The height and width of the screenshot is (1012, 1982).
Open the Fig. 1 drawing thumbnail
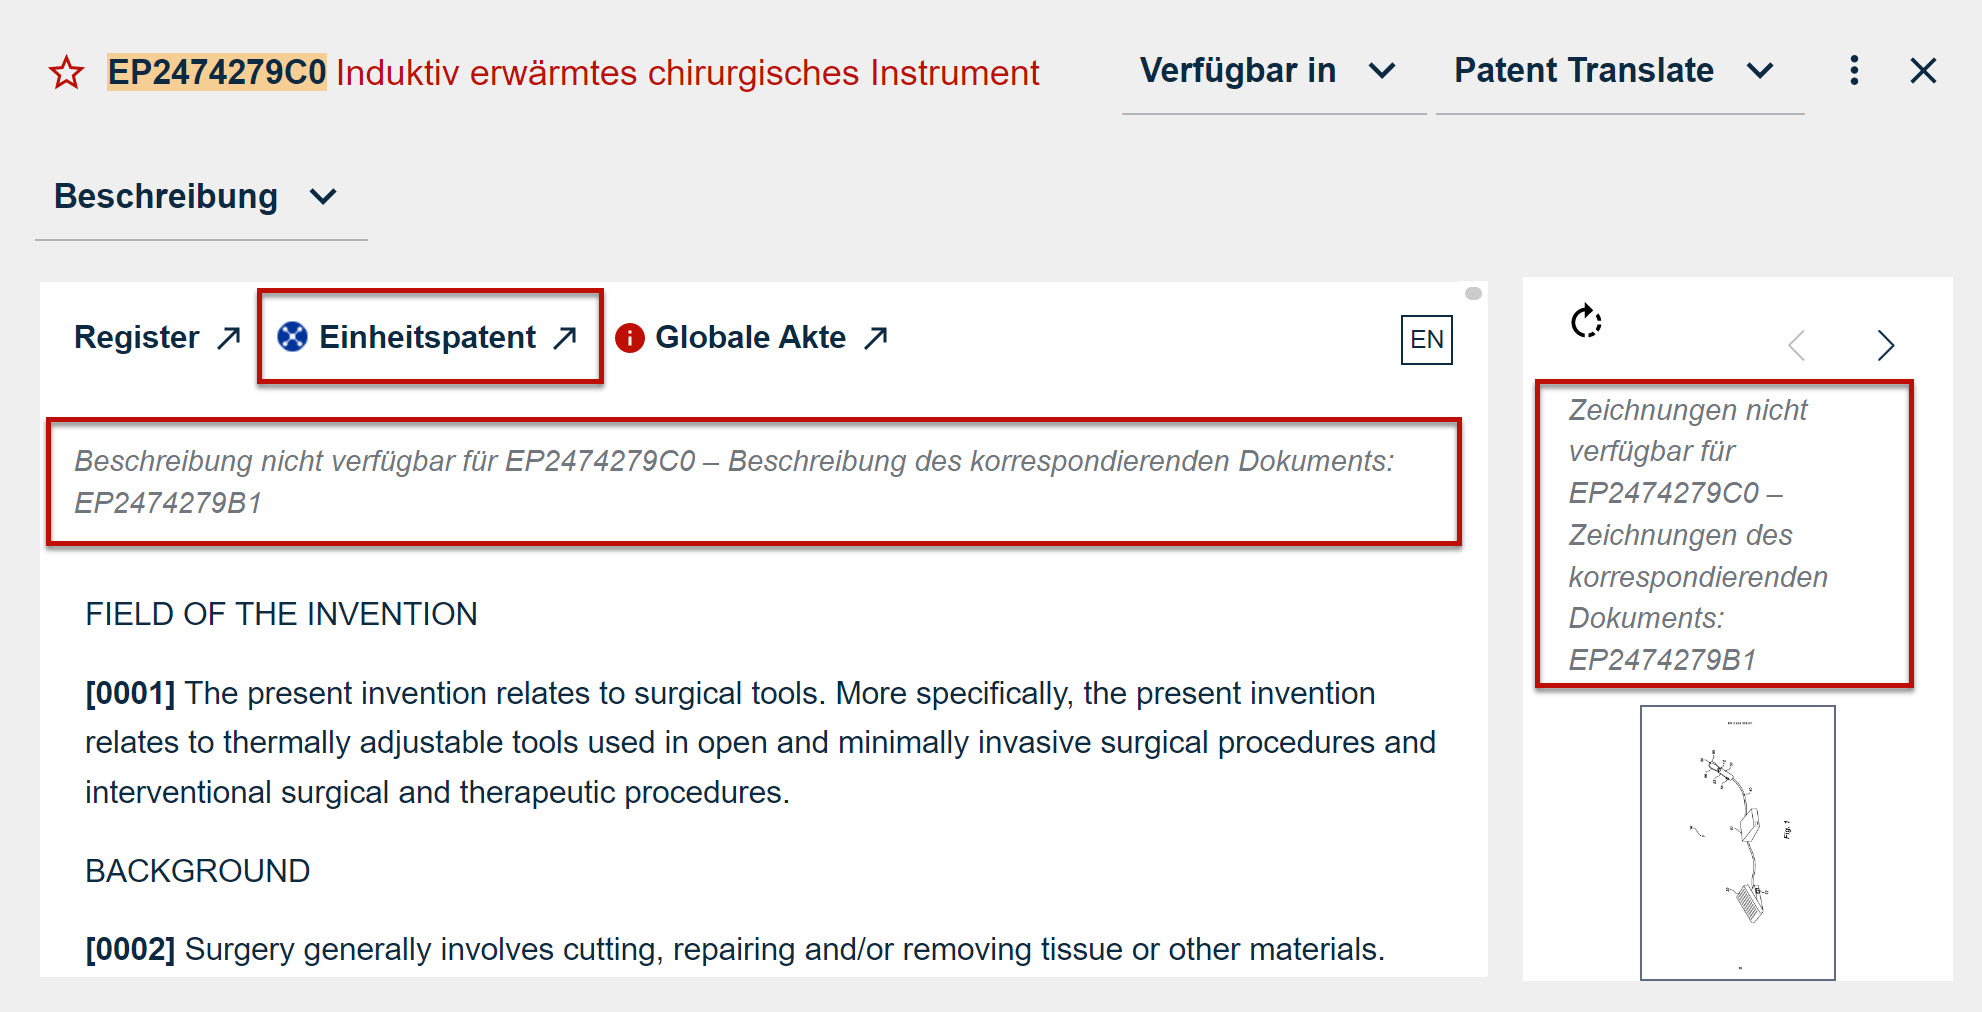pyautogui.click(x=1737, y=842)
